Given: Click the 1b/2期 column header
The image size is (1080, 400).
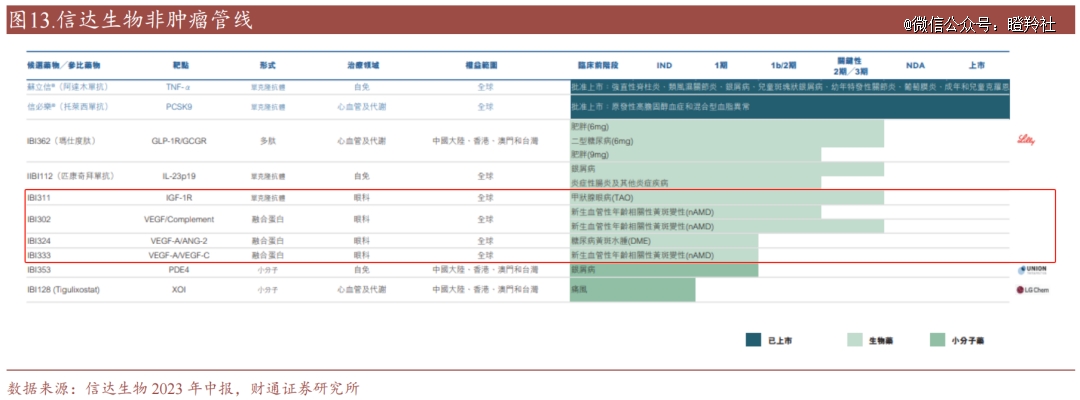Looking at the screenshot, I should click(x=784, y=65).
